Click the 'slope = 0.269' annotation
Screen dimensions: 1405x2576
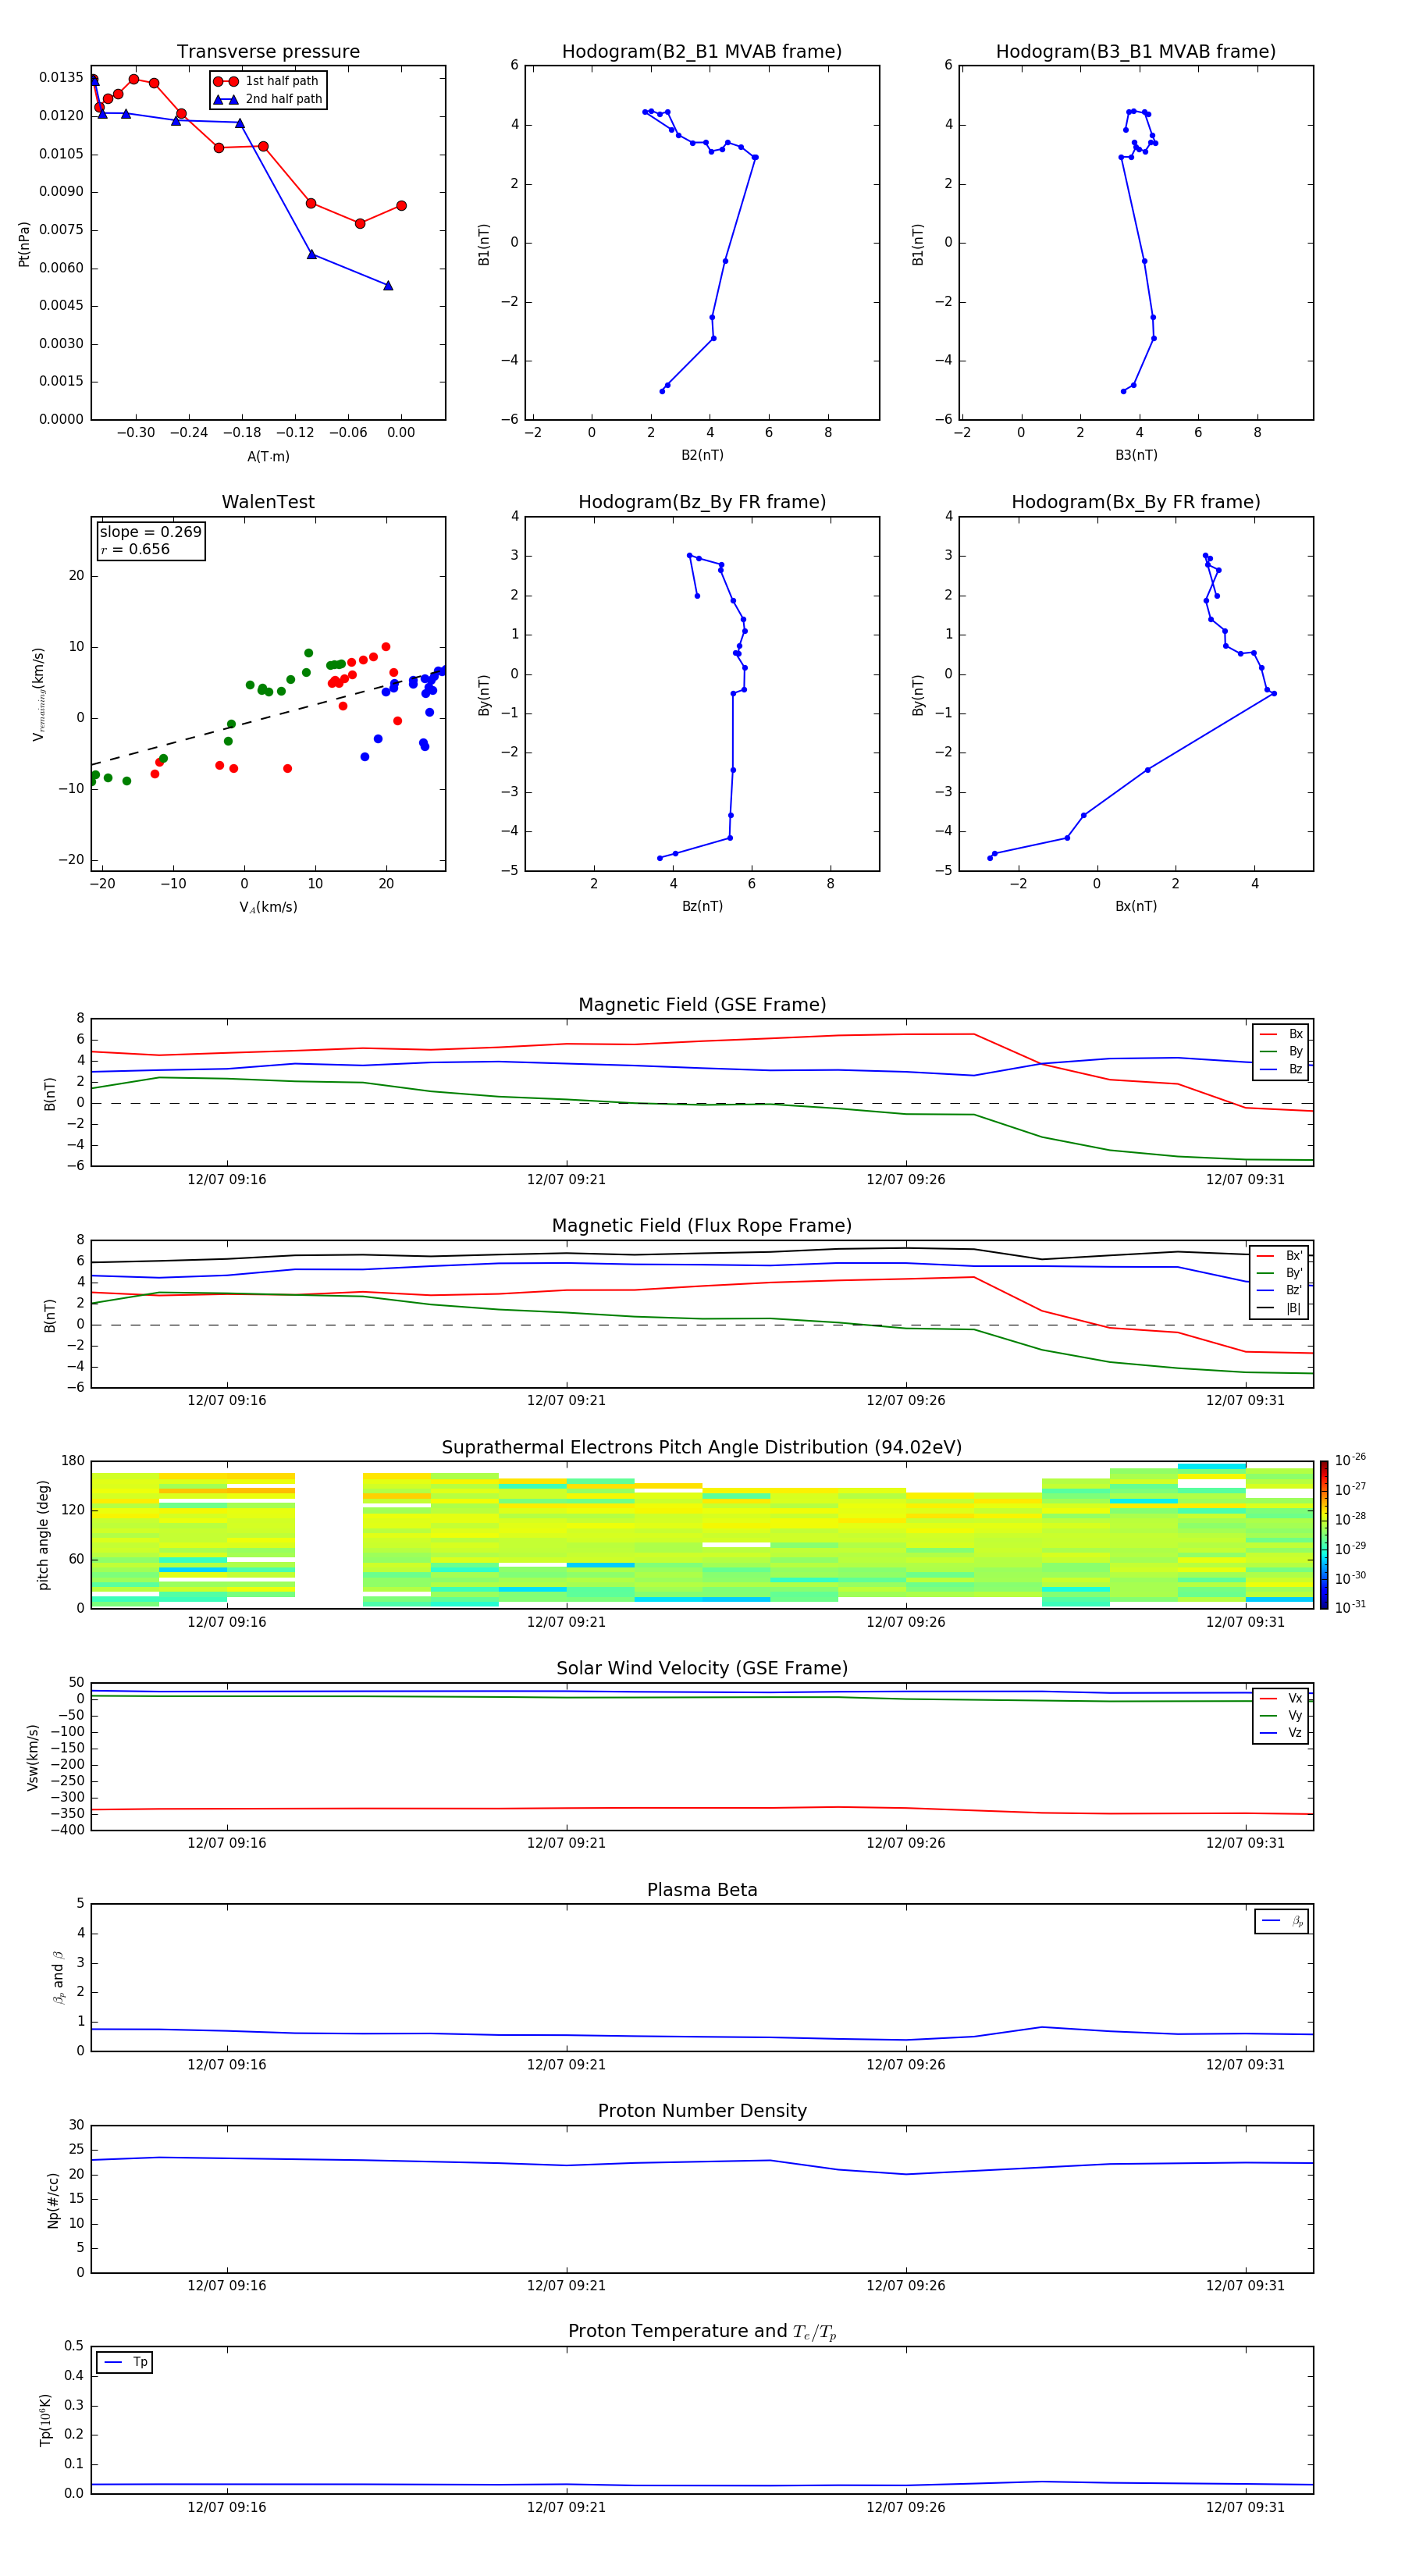151,532
